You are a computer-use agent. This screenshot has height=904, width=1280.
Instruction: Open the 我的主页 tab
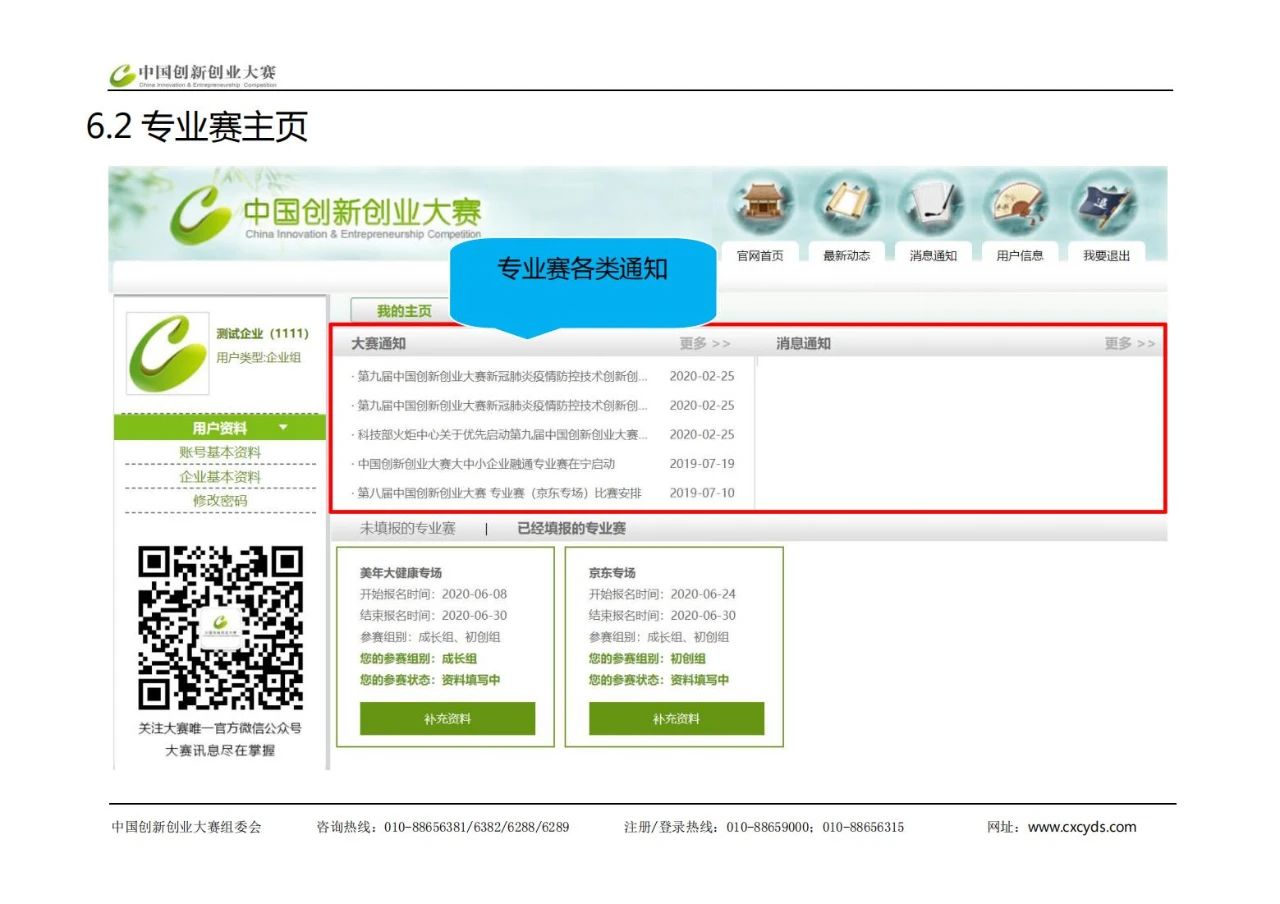(404, 311)
